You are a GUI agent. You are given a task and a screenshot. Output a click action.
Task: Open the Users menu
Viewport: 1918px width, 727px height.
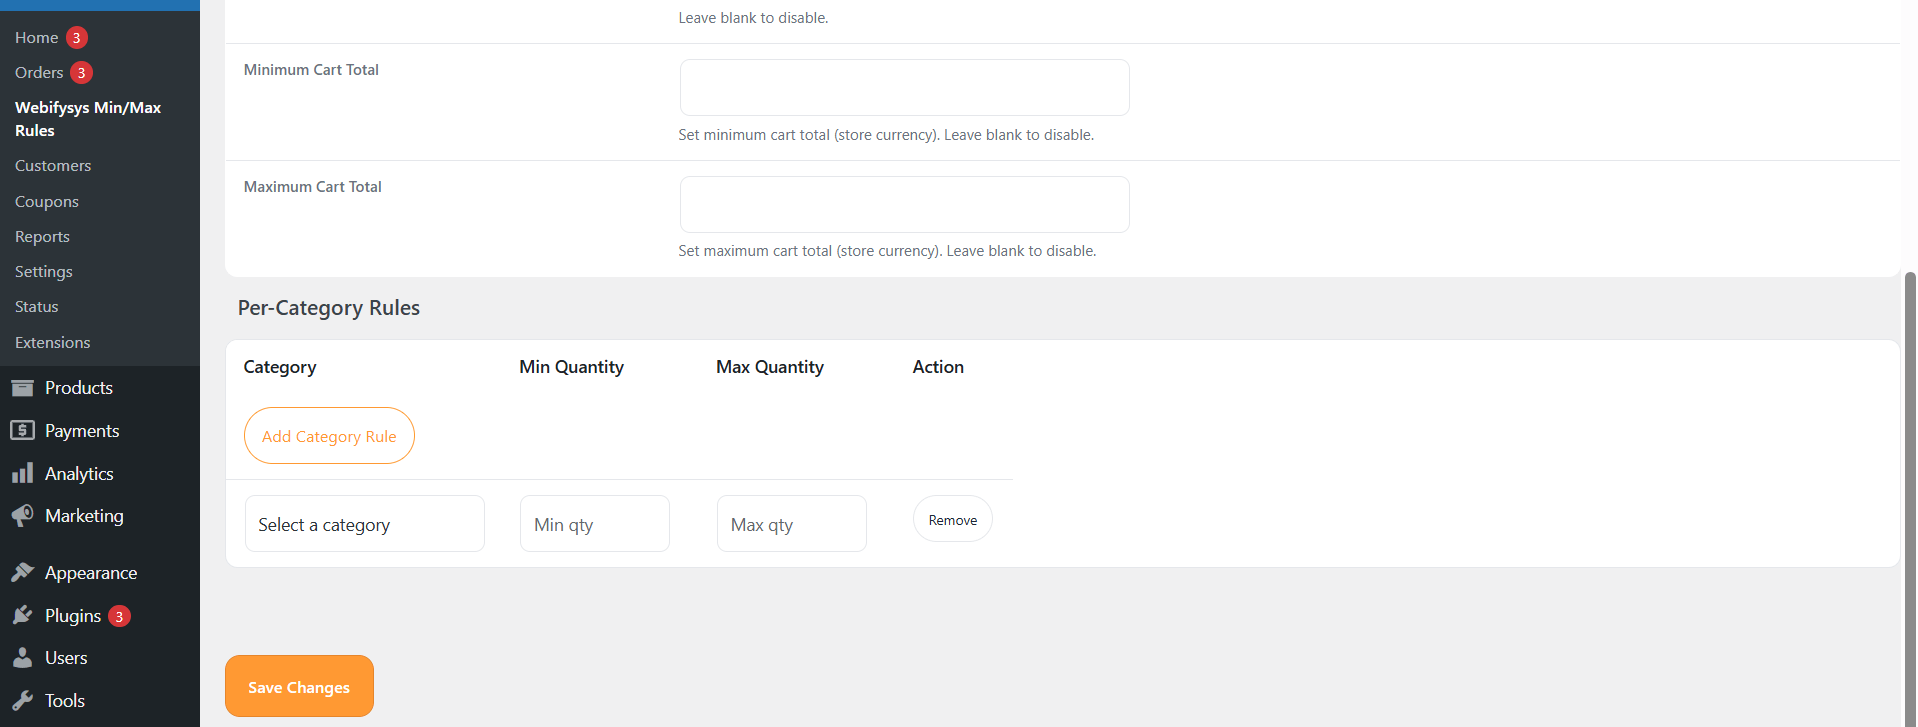click(x=66, y=658)
